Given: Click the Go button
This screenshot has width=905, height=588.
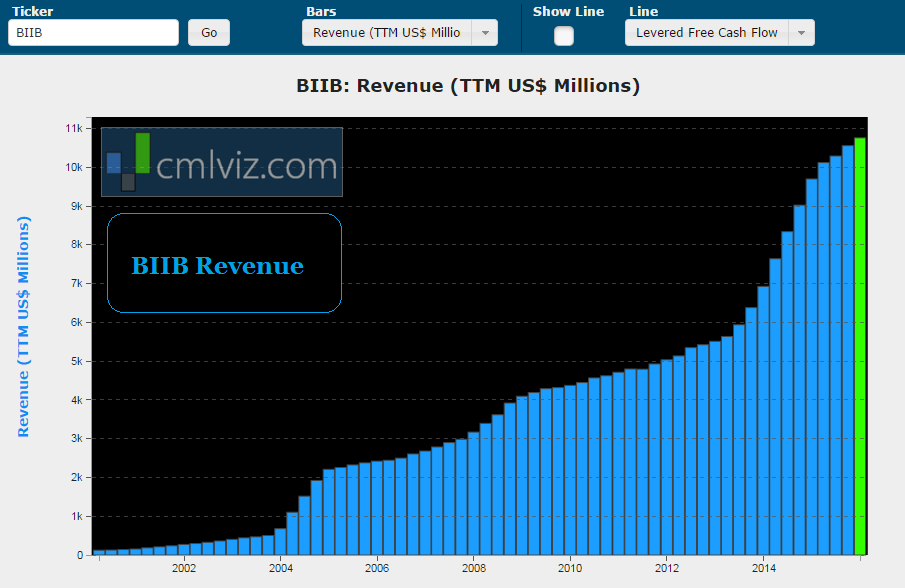Looking at the screenshot, I should coord(209,33).
